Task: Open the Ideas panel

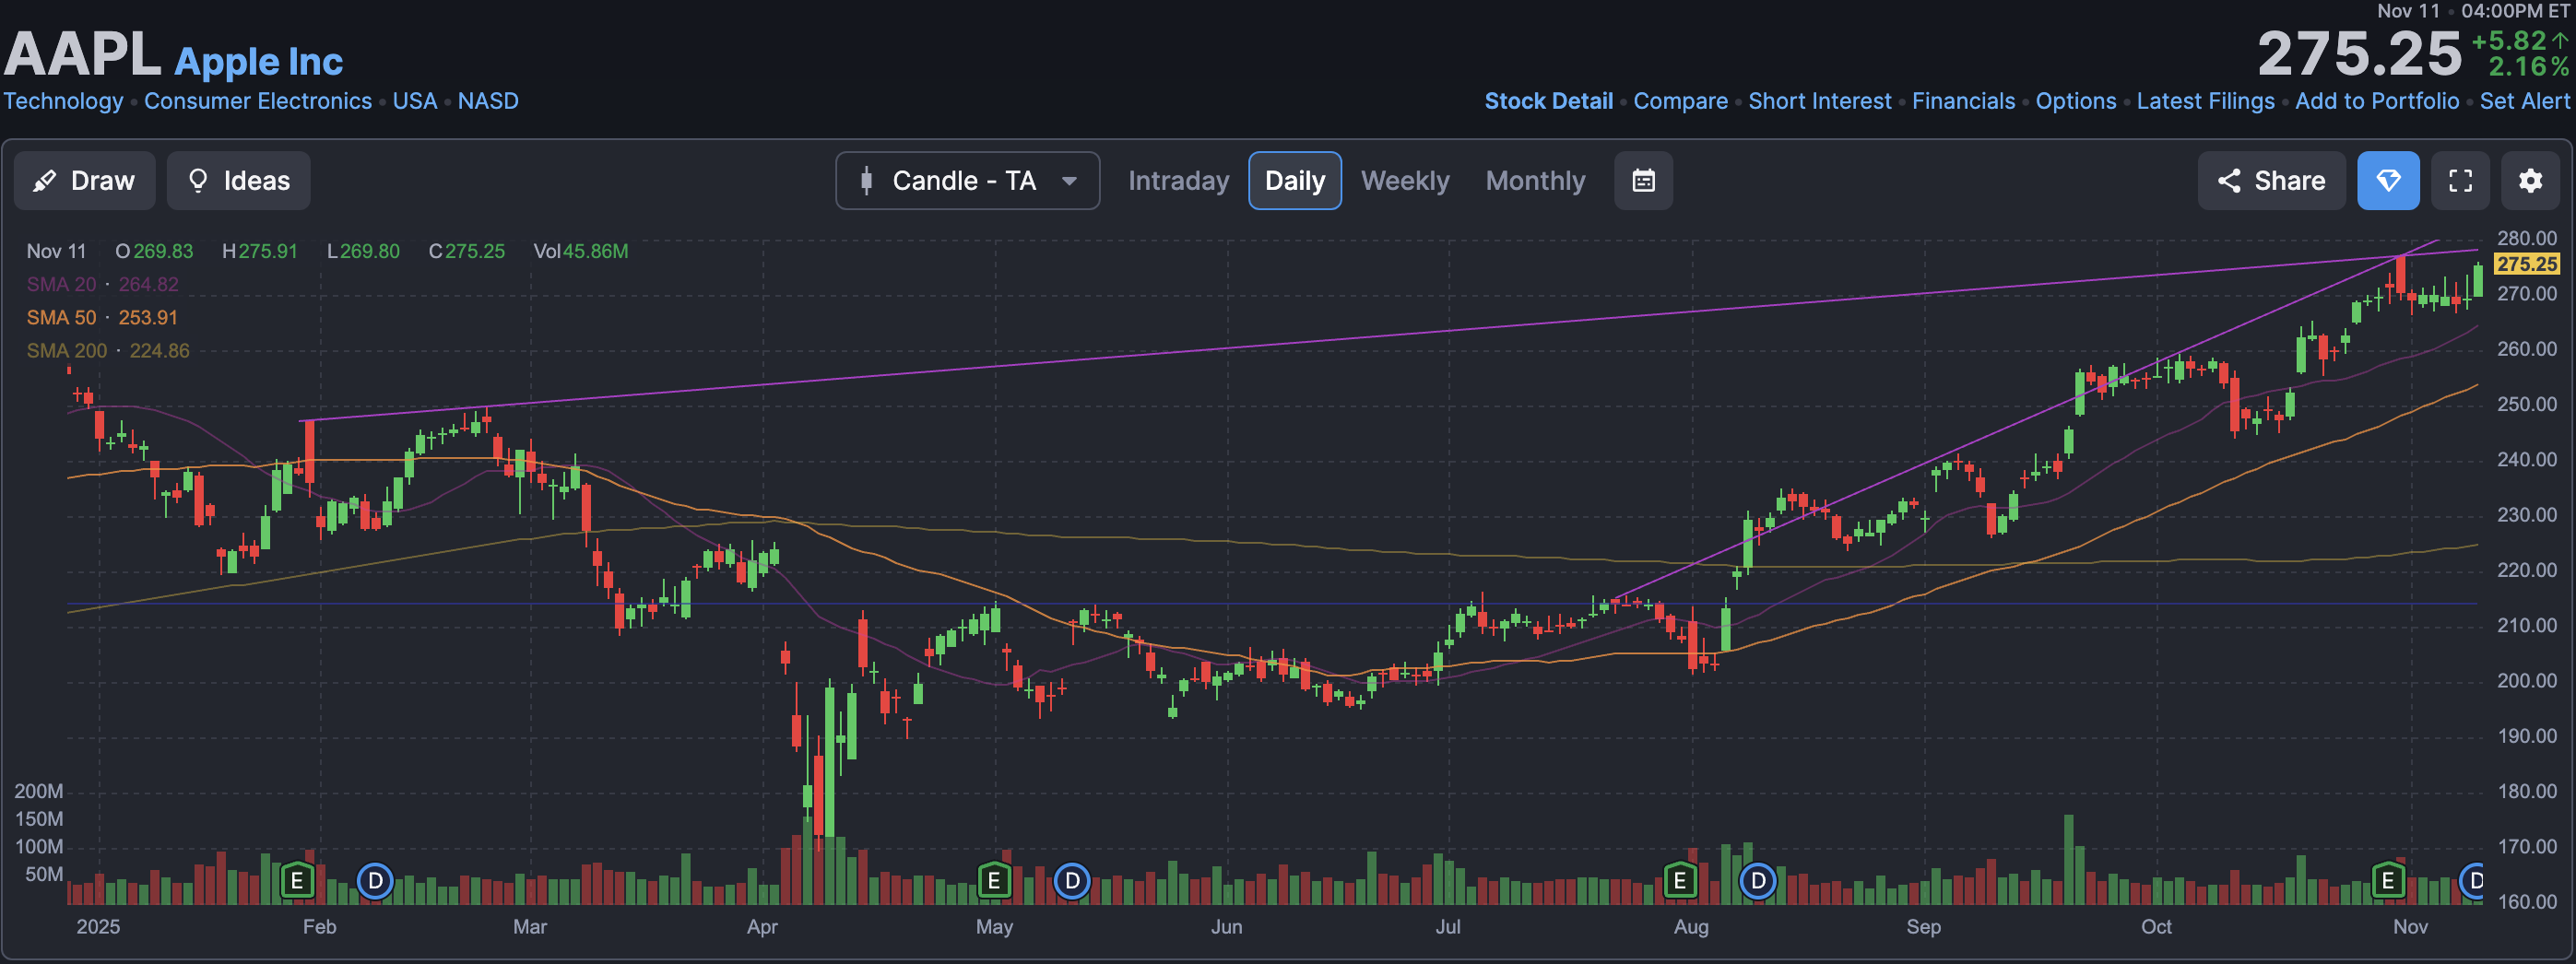Action: pyautogui.click(x=238, y=181)
